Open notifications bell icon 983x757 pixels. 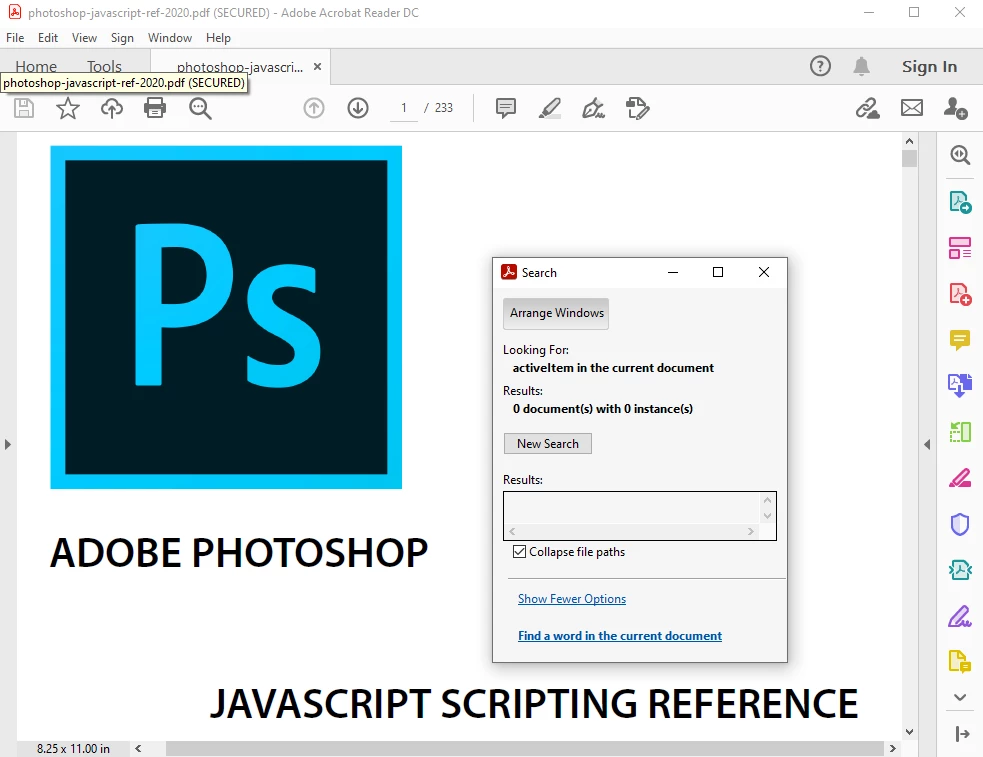tap(861, 66)
